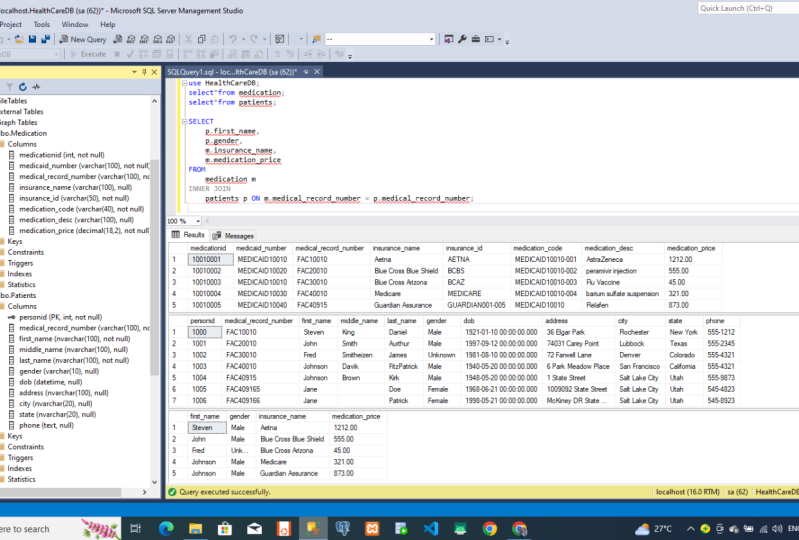Click into the Quick Launch search field
799x540 pixels.
pos(748,8)
